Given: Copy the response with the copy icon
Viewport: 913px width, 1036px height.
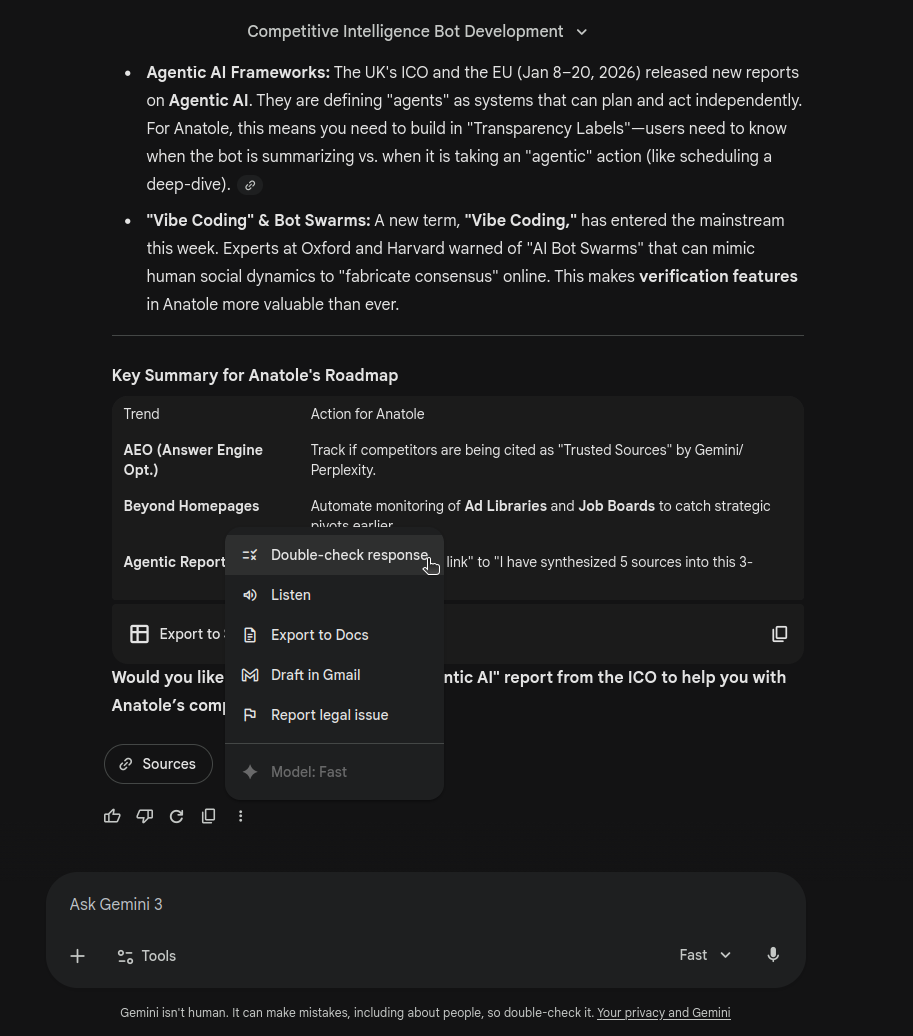Looking at the screenshot, I should click(x=208, y=816).
